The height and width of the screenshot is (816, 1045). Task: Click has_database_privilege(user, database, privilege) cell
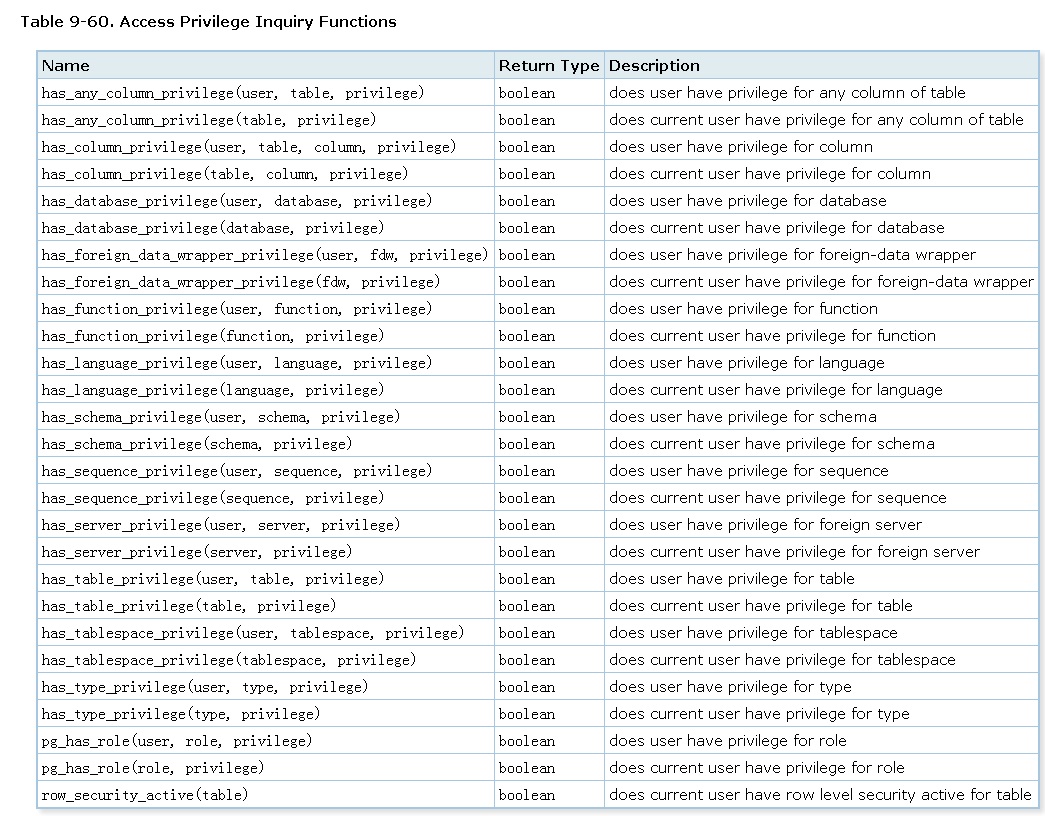(237, 201)
